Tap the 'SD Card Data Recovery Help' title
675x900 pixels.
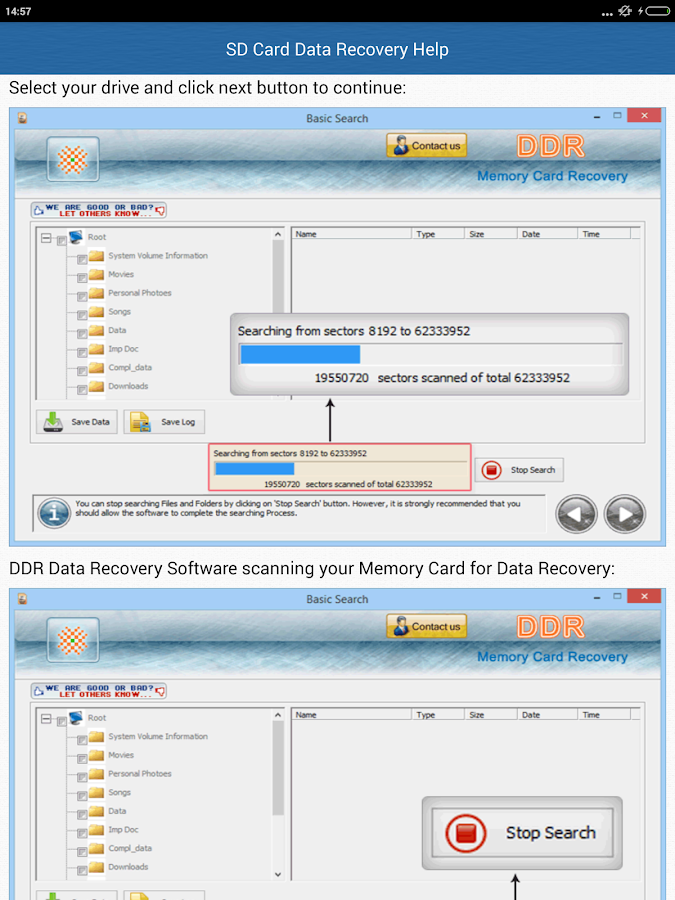coord(337,49)
